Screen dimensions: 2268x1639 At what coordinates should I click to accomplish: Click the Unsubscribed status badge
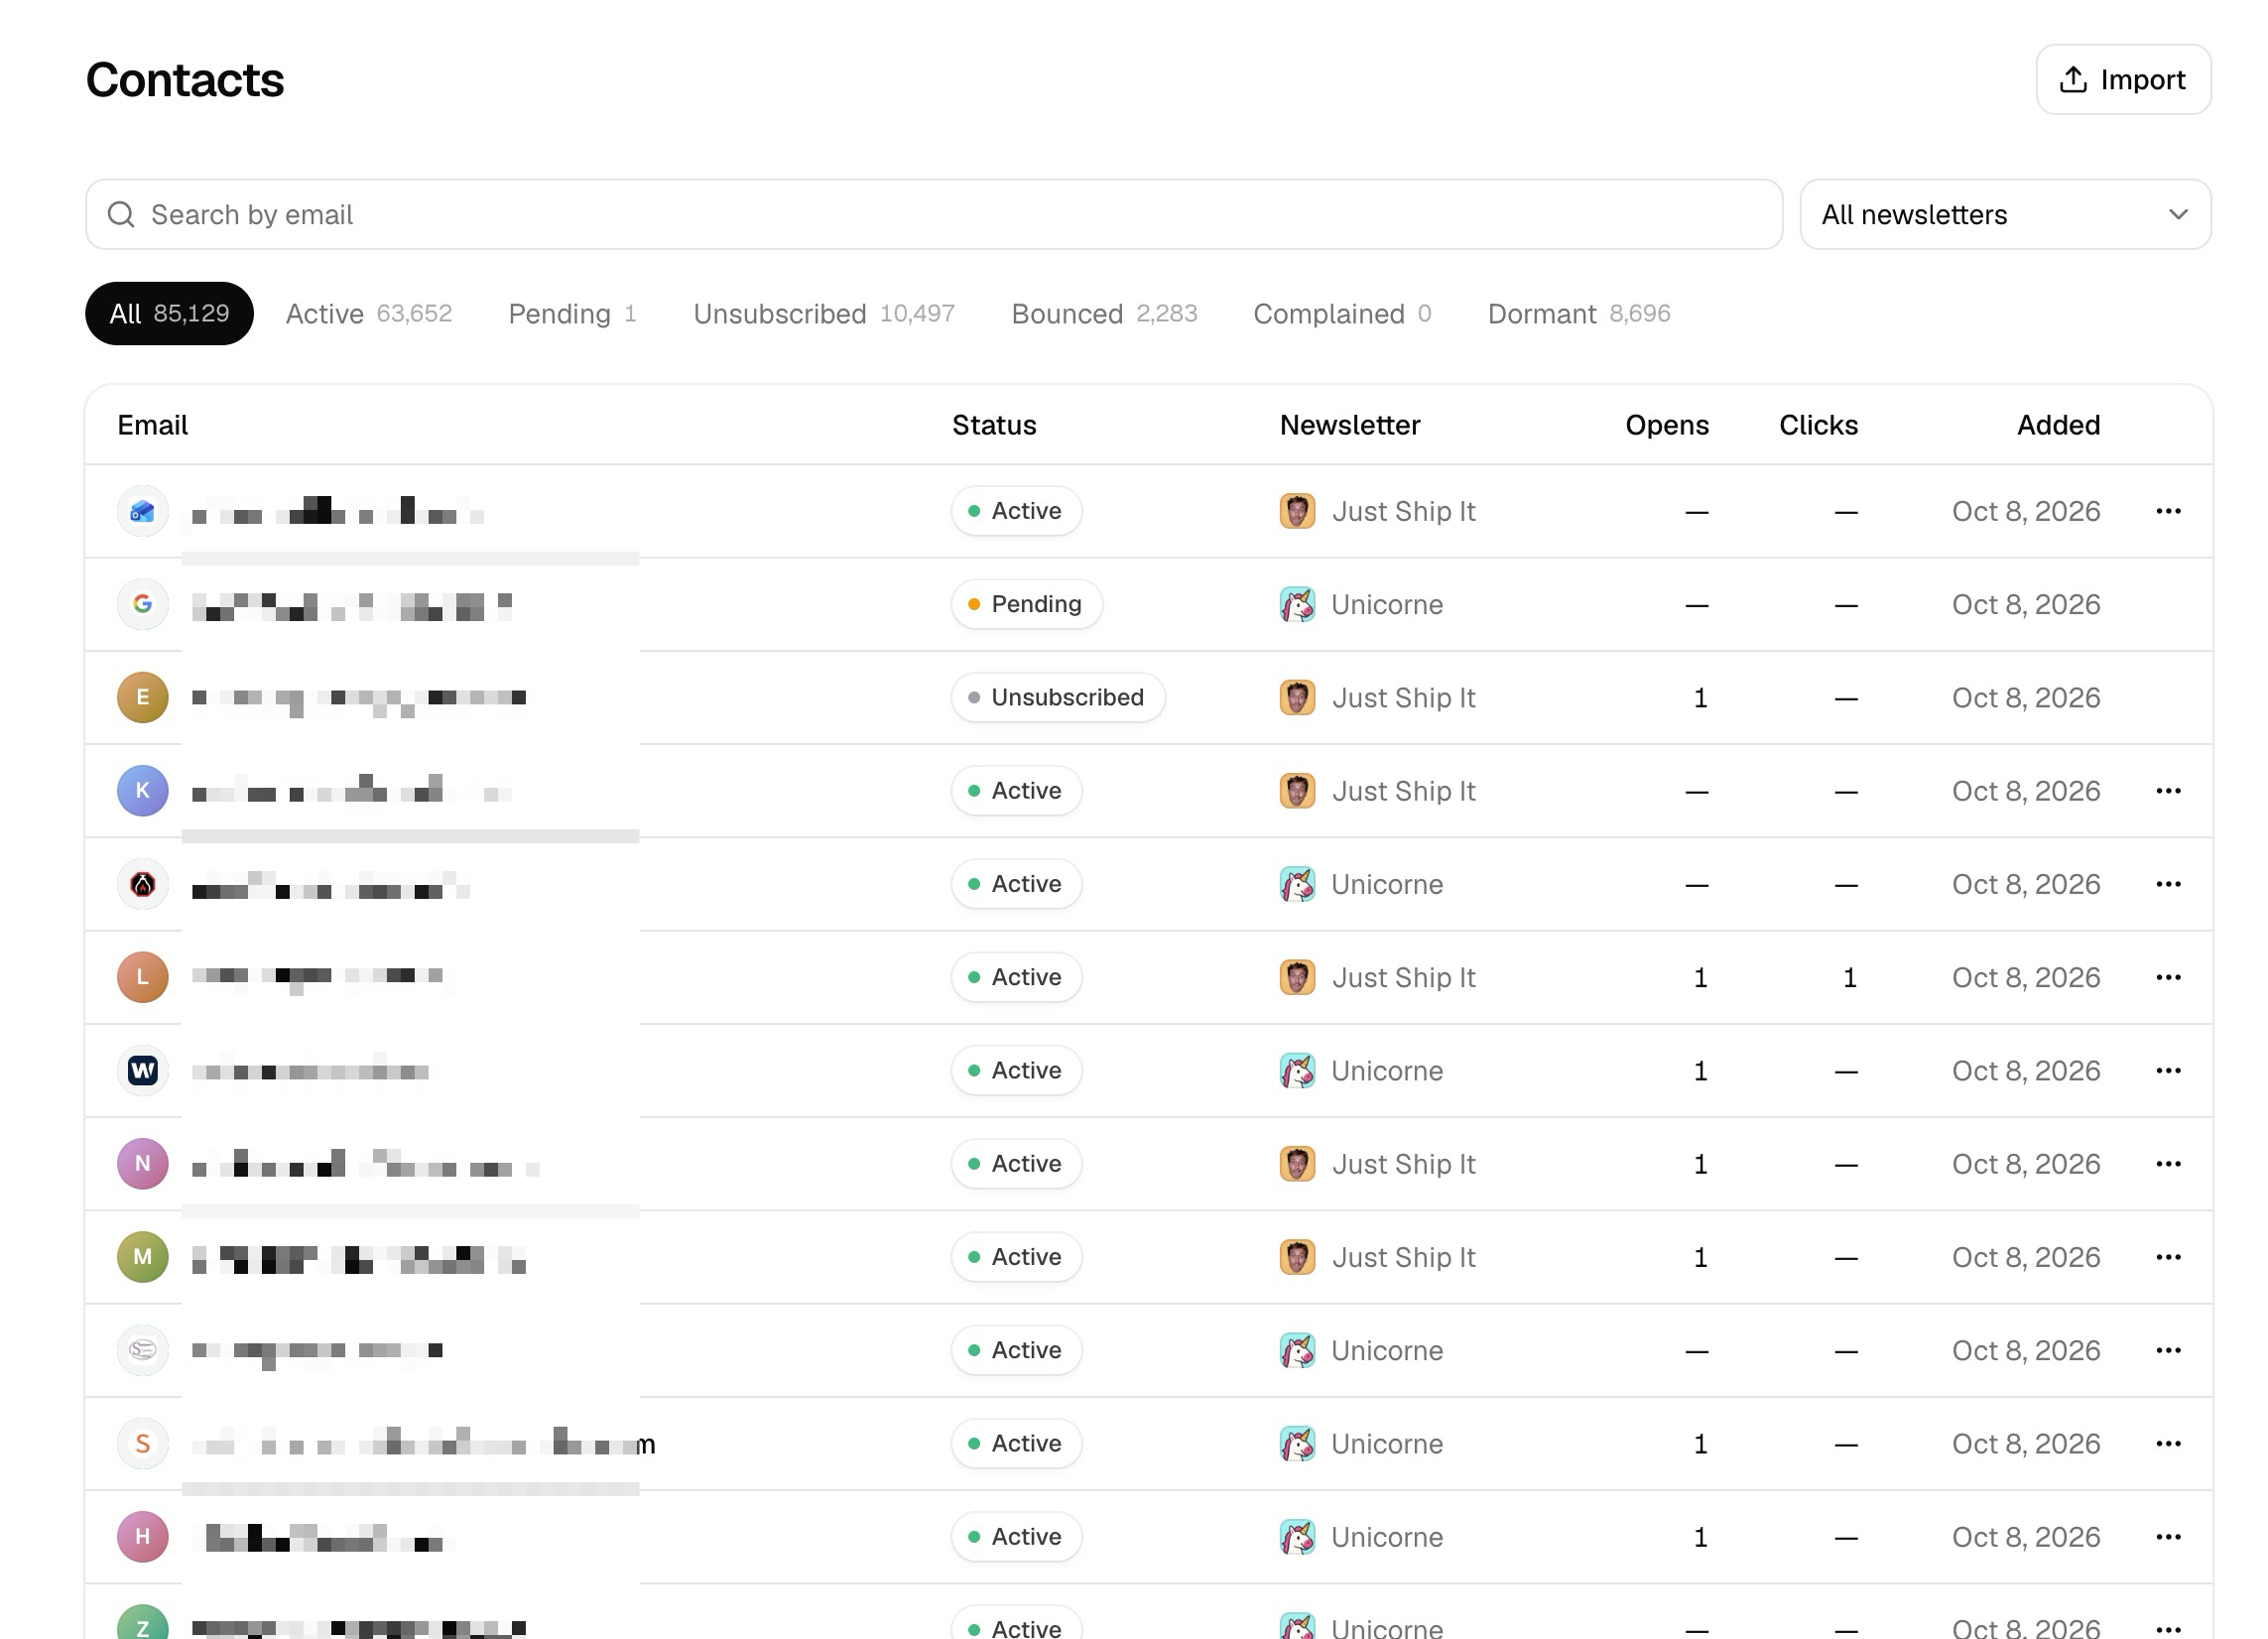tap(1058, 697)
